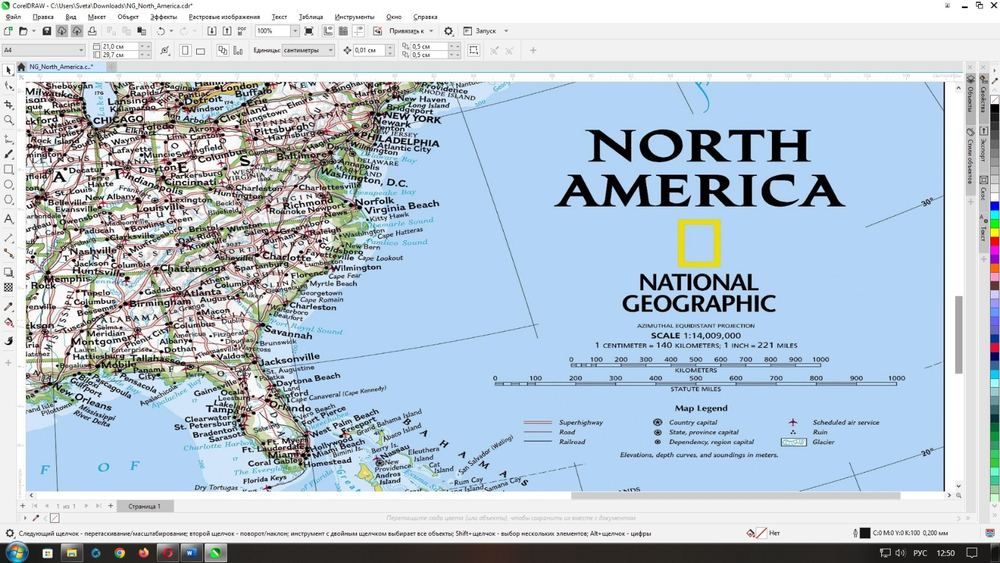
Task: Click the Undo arrow icon
Action: click(161, 31)
